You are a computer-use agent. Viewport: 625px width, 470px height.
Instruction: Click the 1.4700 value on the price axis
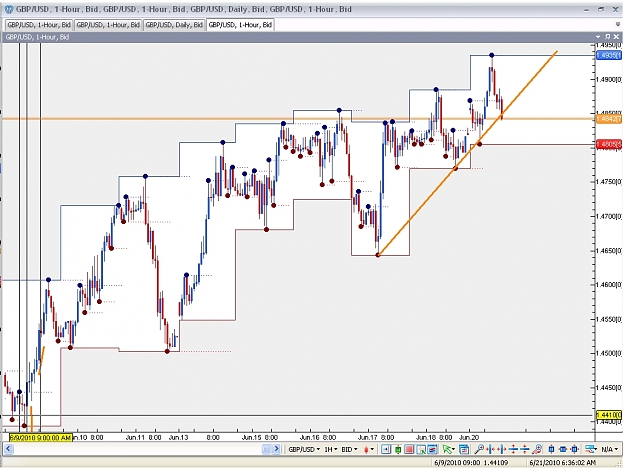coord(608,216)
